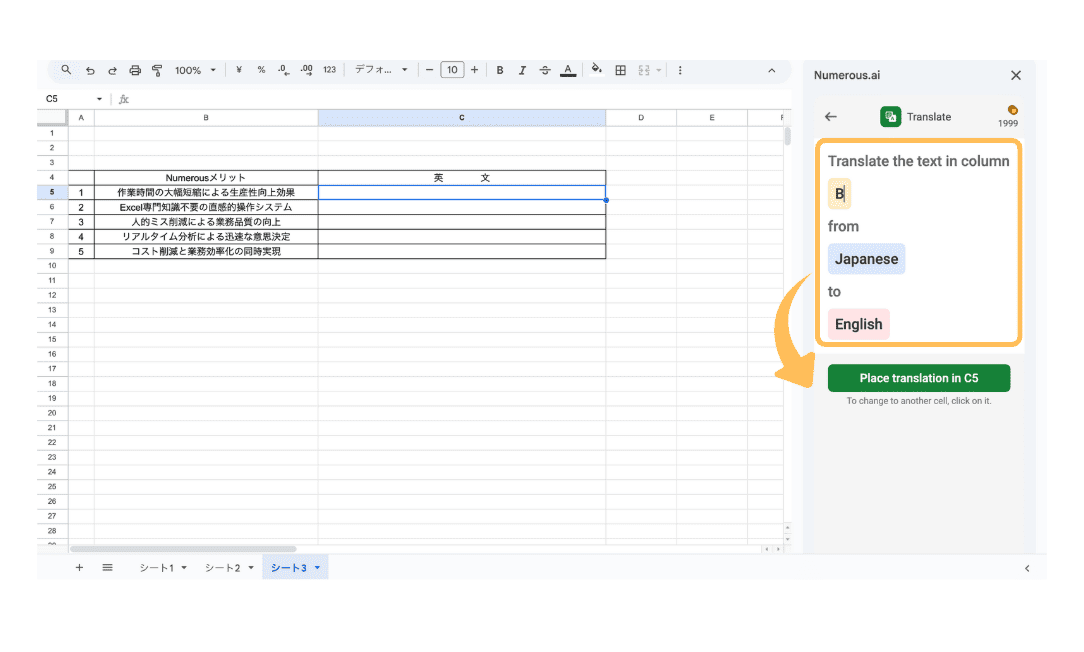The height and width of the screenshot is (652, 1084).
Task: Select column D header
Action: pyautogui.click(x=641, y=118)
